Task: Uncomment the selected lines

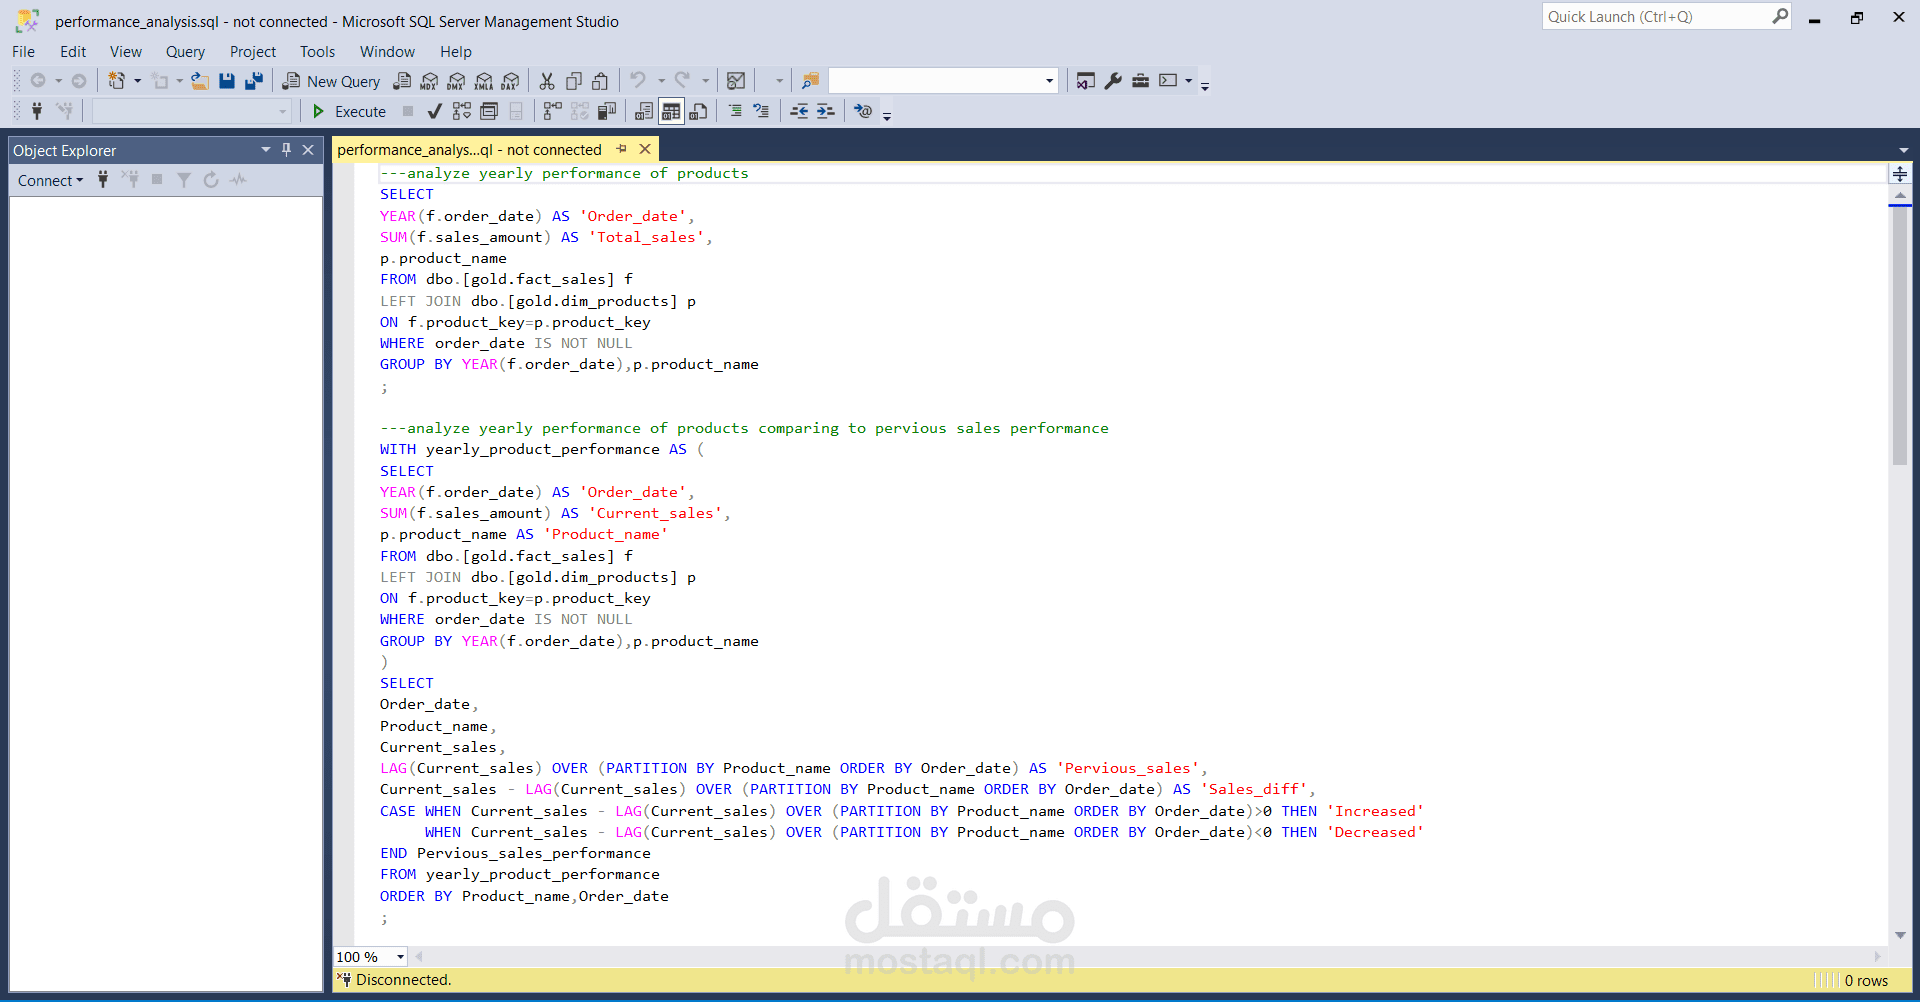Action: (761, 111)
